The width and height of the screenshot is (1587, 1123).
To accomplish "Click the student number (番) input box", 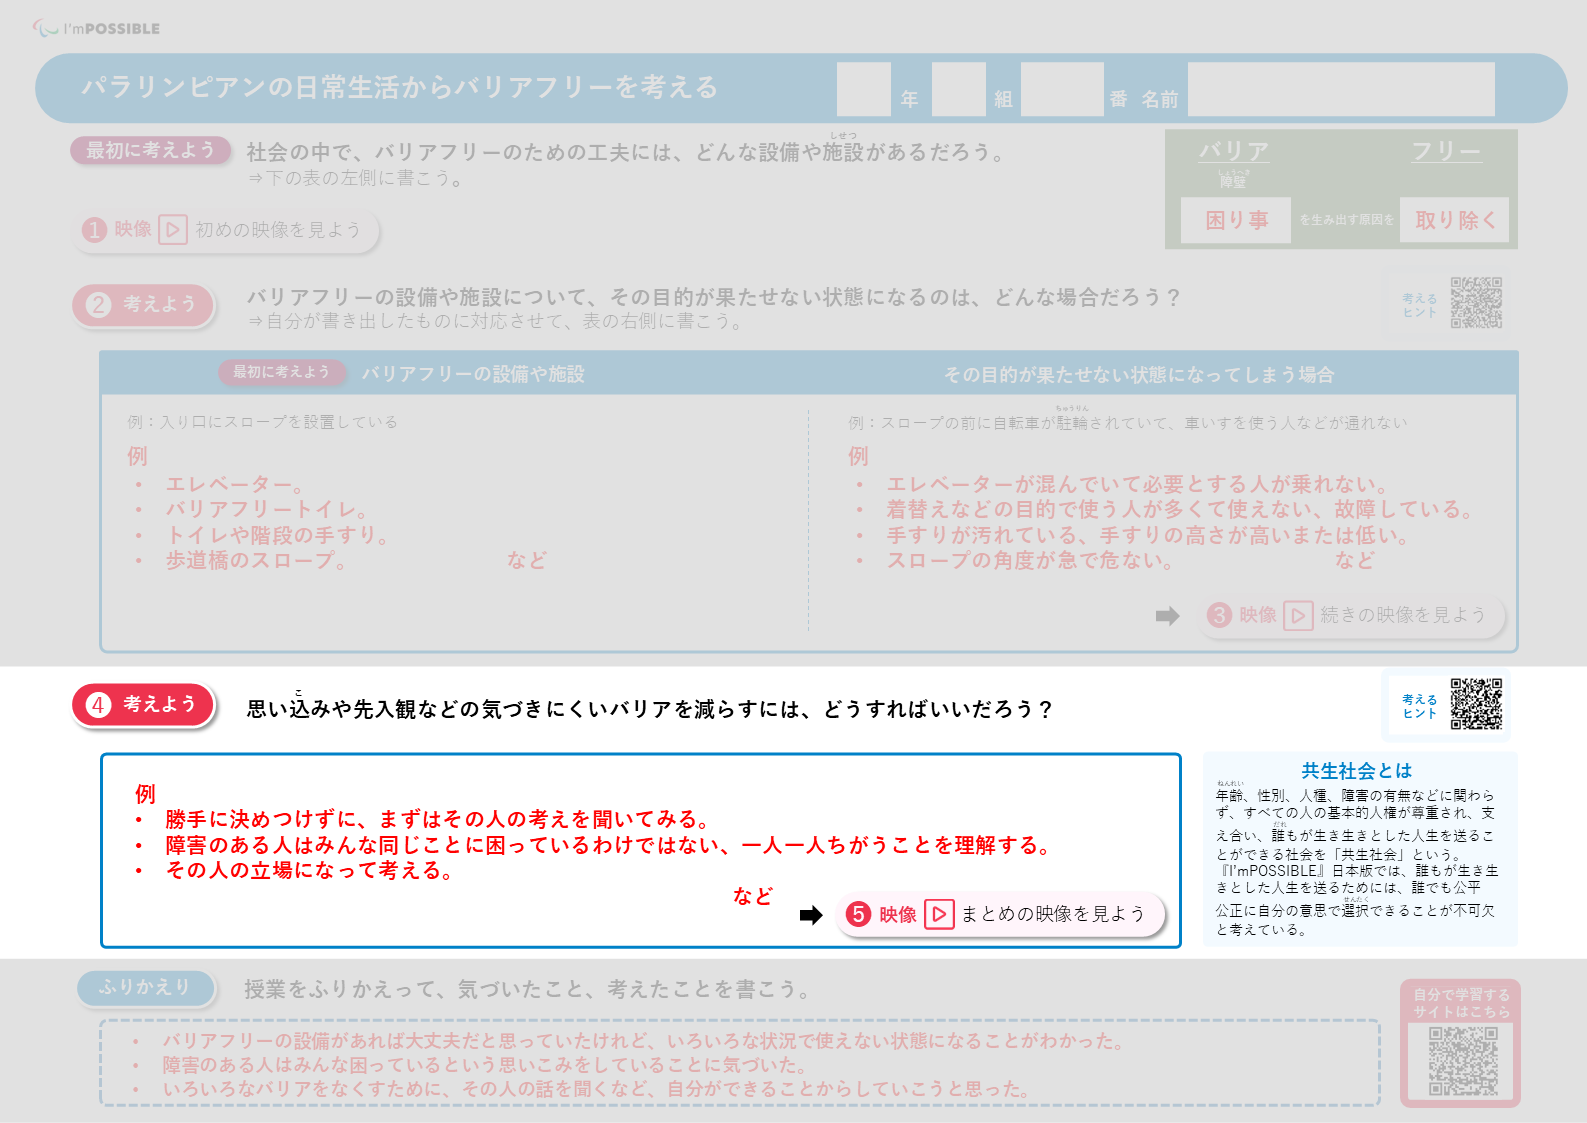I will pos(1061,90).
